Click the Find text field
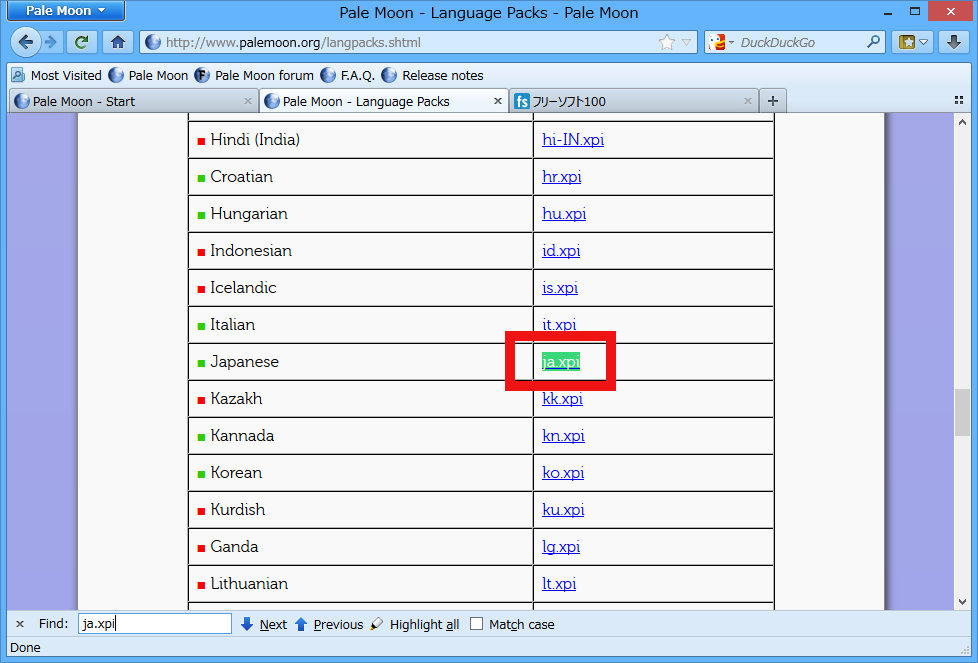The height and width of the screenshot is (663, 978). point(155,624)
